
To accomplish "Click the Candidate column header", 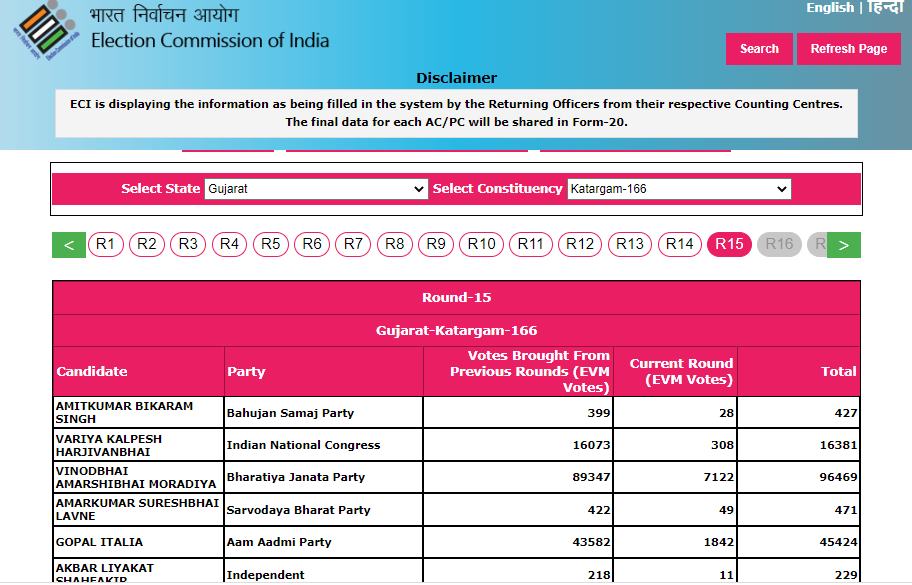I will pos(138,372).
